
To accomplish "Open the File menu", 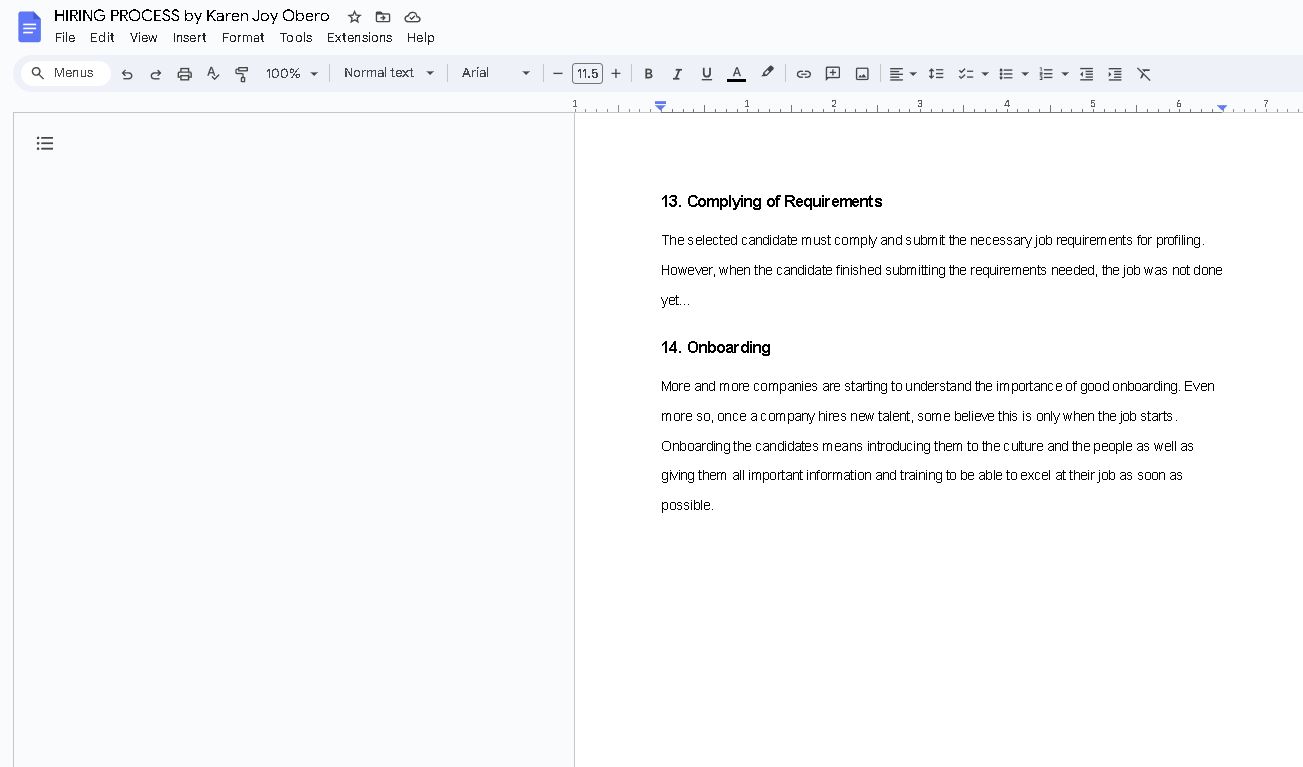I will click(x=65, y=38).
